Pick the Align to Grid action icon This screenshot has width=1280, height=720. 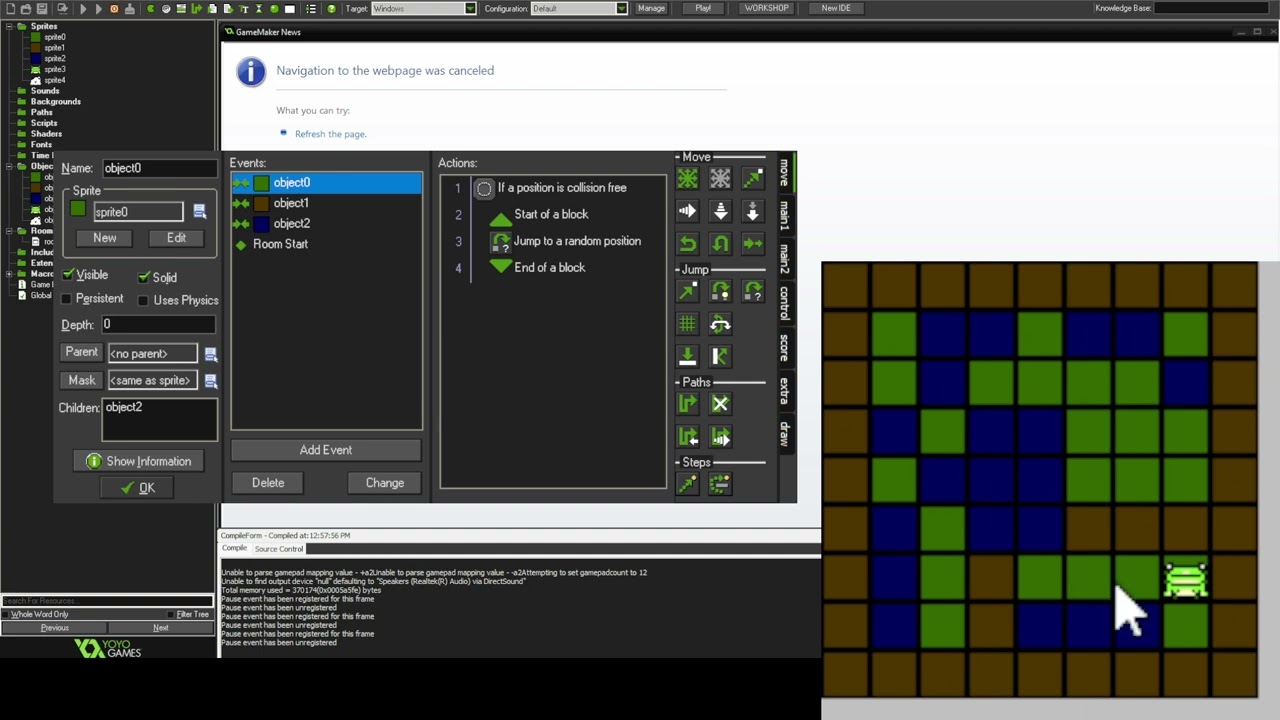click(x=687, y=324)
